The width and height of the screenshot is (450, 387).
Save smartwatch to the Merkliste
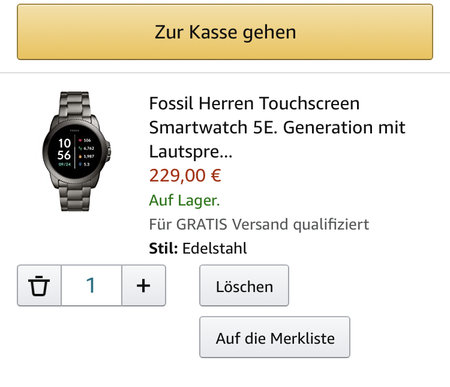click(275, 337)
